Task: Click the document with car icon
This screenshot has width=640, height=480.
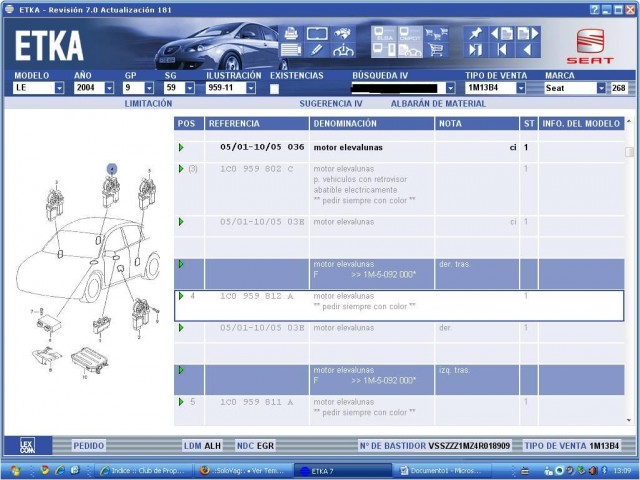Action: pyautogui.click(x=409, y=50)
